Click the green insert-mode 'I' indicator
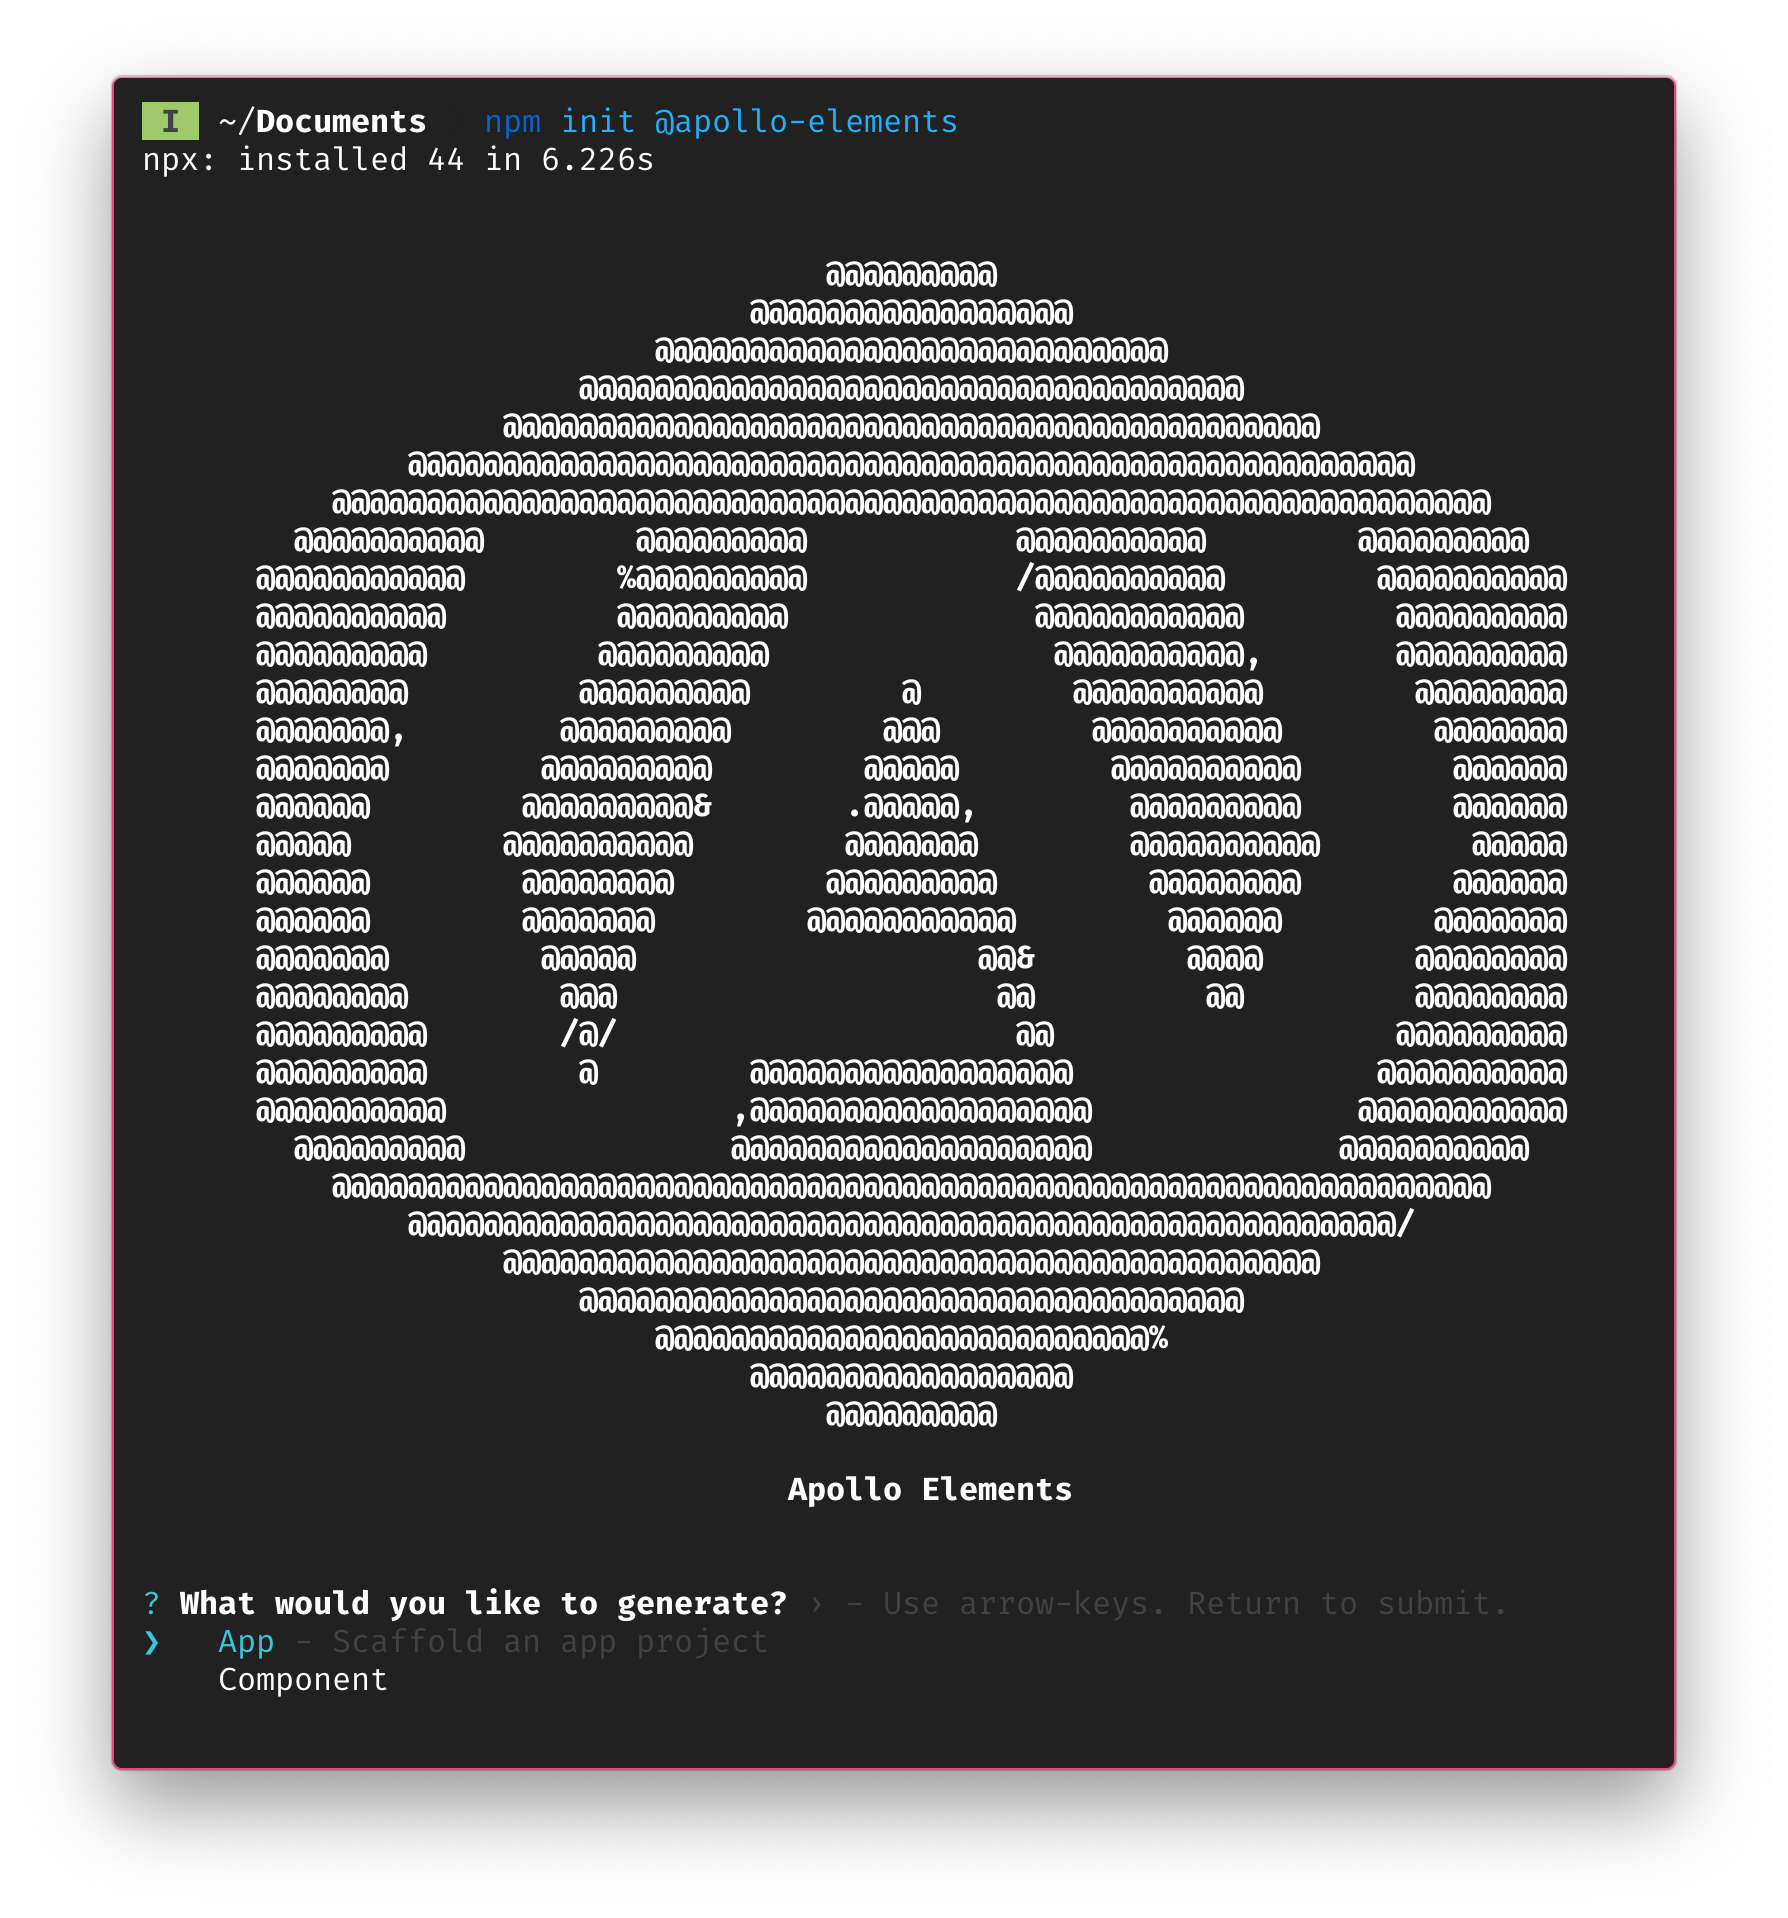Viewport: 1788px width, 1918px height. (x=170, y=121)
